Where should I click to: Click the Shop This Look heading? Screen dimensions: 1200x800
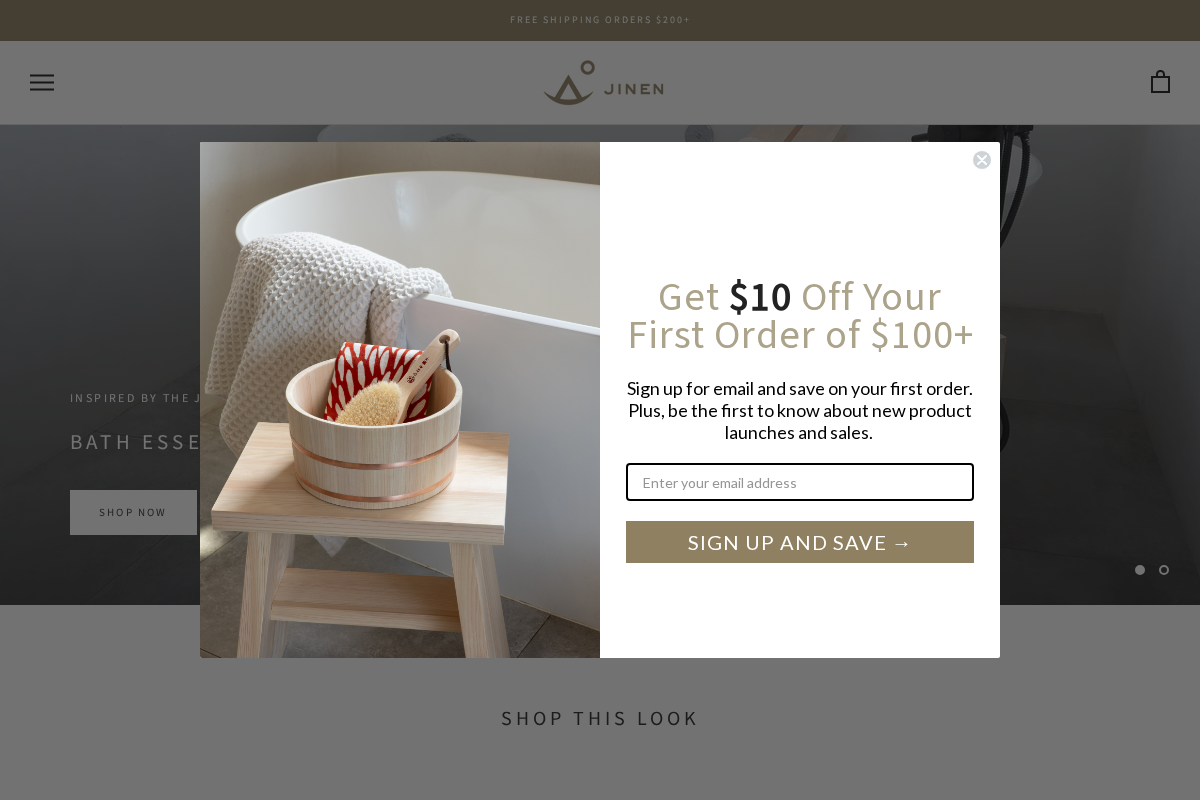click(600, 718)
